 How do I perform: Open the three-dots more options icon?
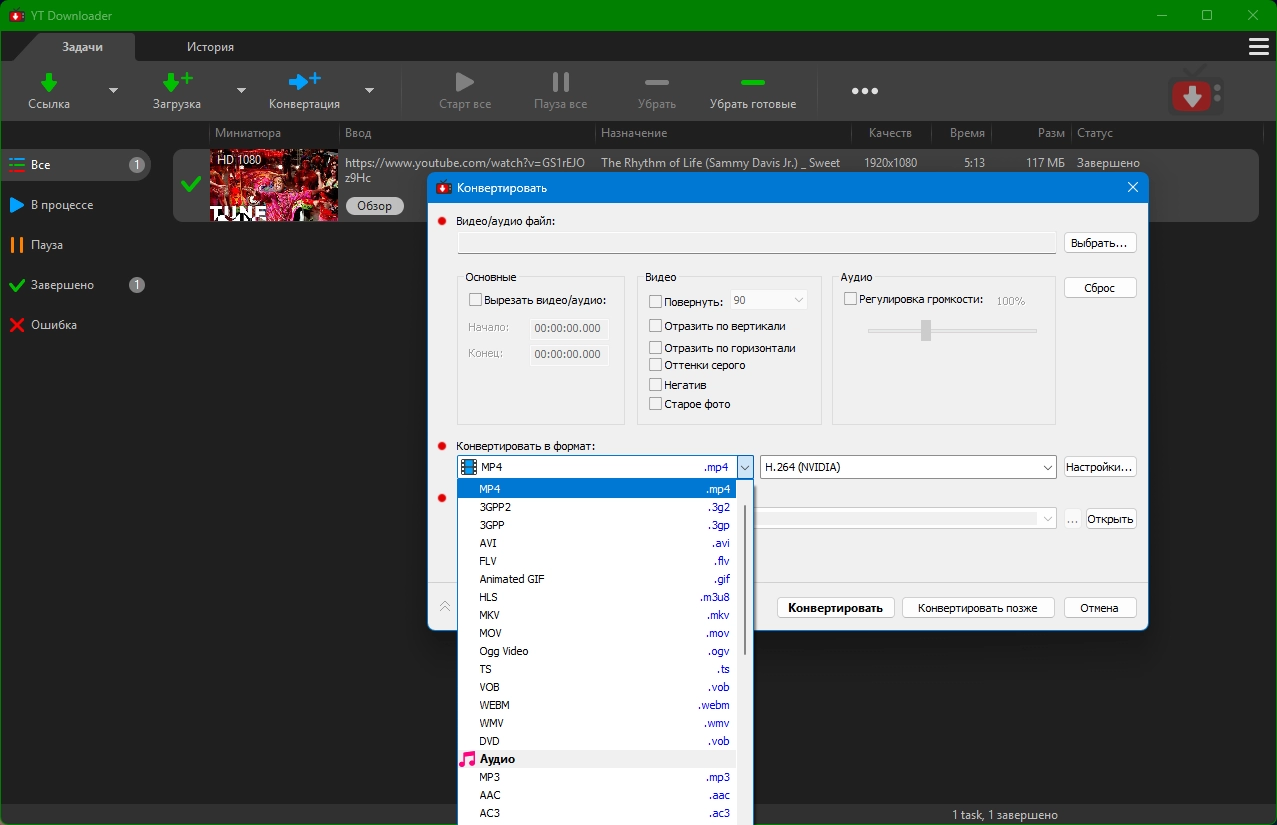[864, 91]
